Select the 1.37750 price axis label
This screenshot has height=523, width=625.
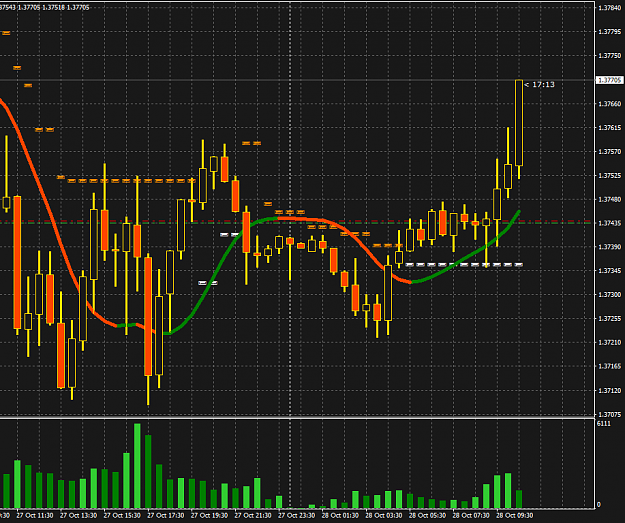coord(610,56)
